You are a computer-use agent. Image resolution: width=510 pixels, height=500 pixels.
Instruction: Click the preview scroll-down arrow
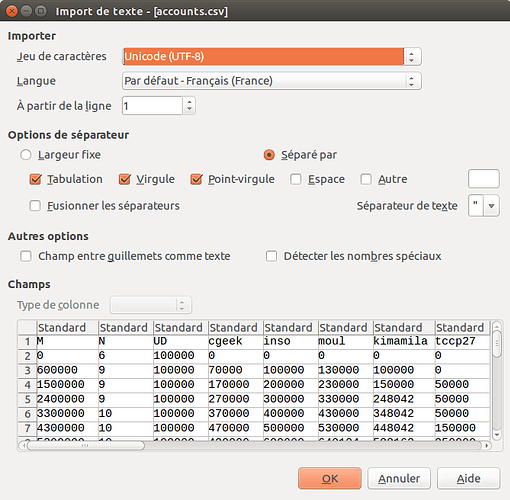[x=497, y=435]
